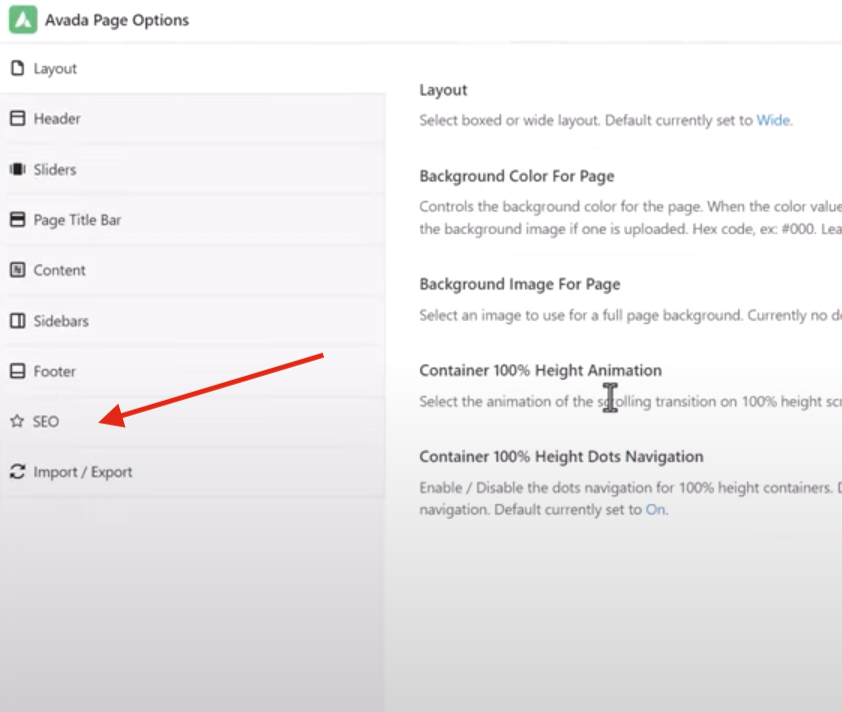Click the Layout option heading
This screenshot has width=842, height=712.
click(444, 90)
